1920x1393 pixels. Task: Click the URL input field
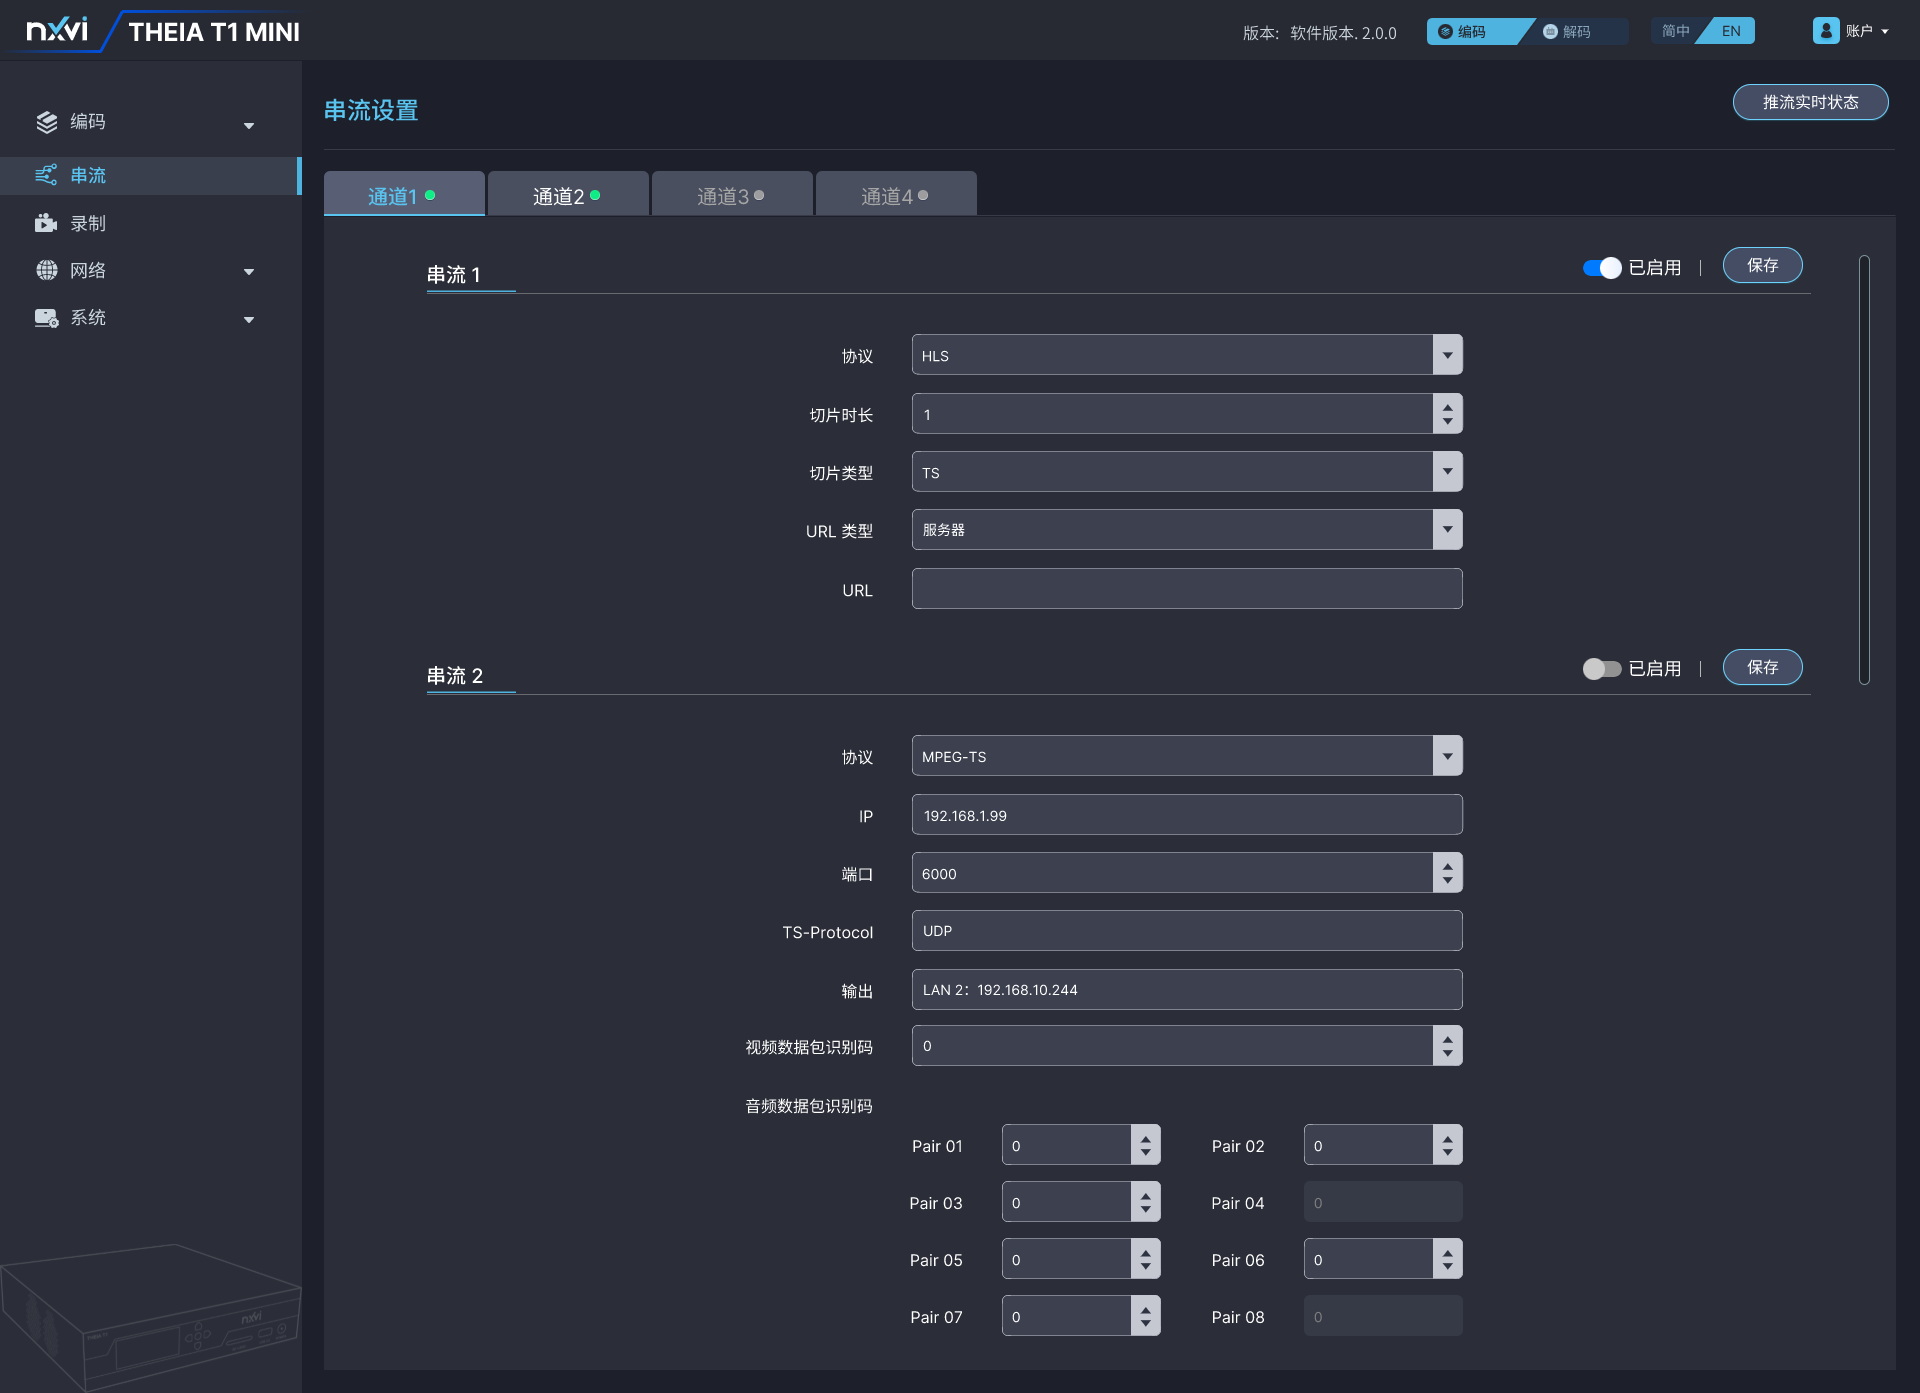tap(1186, 590)
